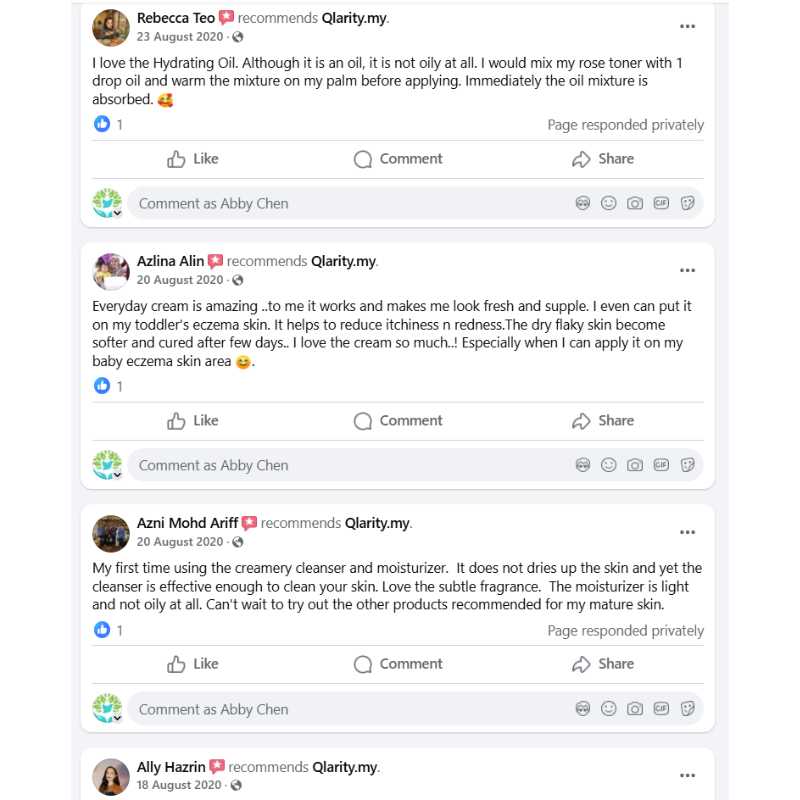This screenshot has width=800, height=800.
Task: Insert a GIF in comment on Azlina's post
Action: 661,465
